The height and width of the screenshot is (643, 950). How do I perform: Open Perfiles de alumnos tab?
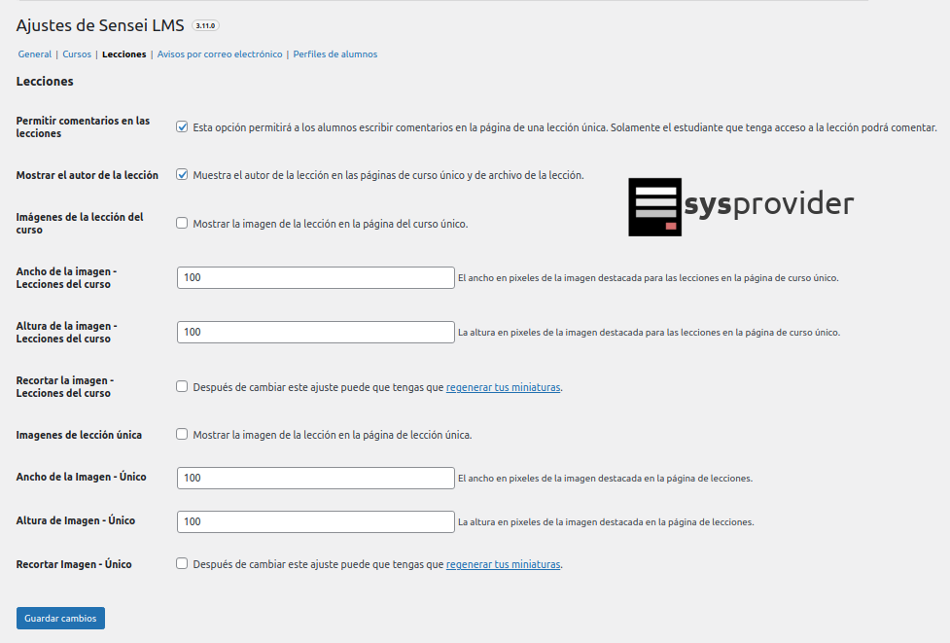[335, 54]
